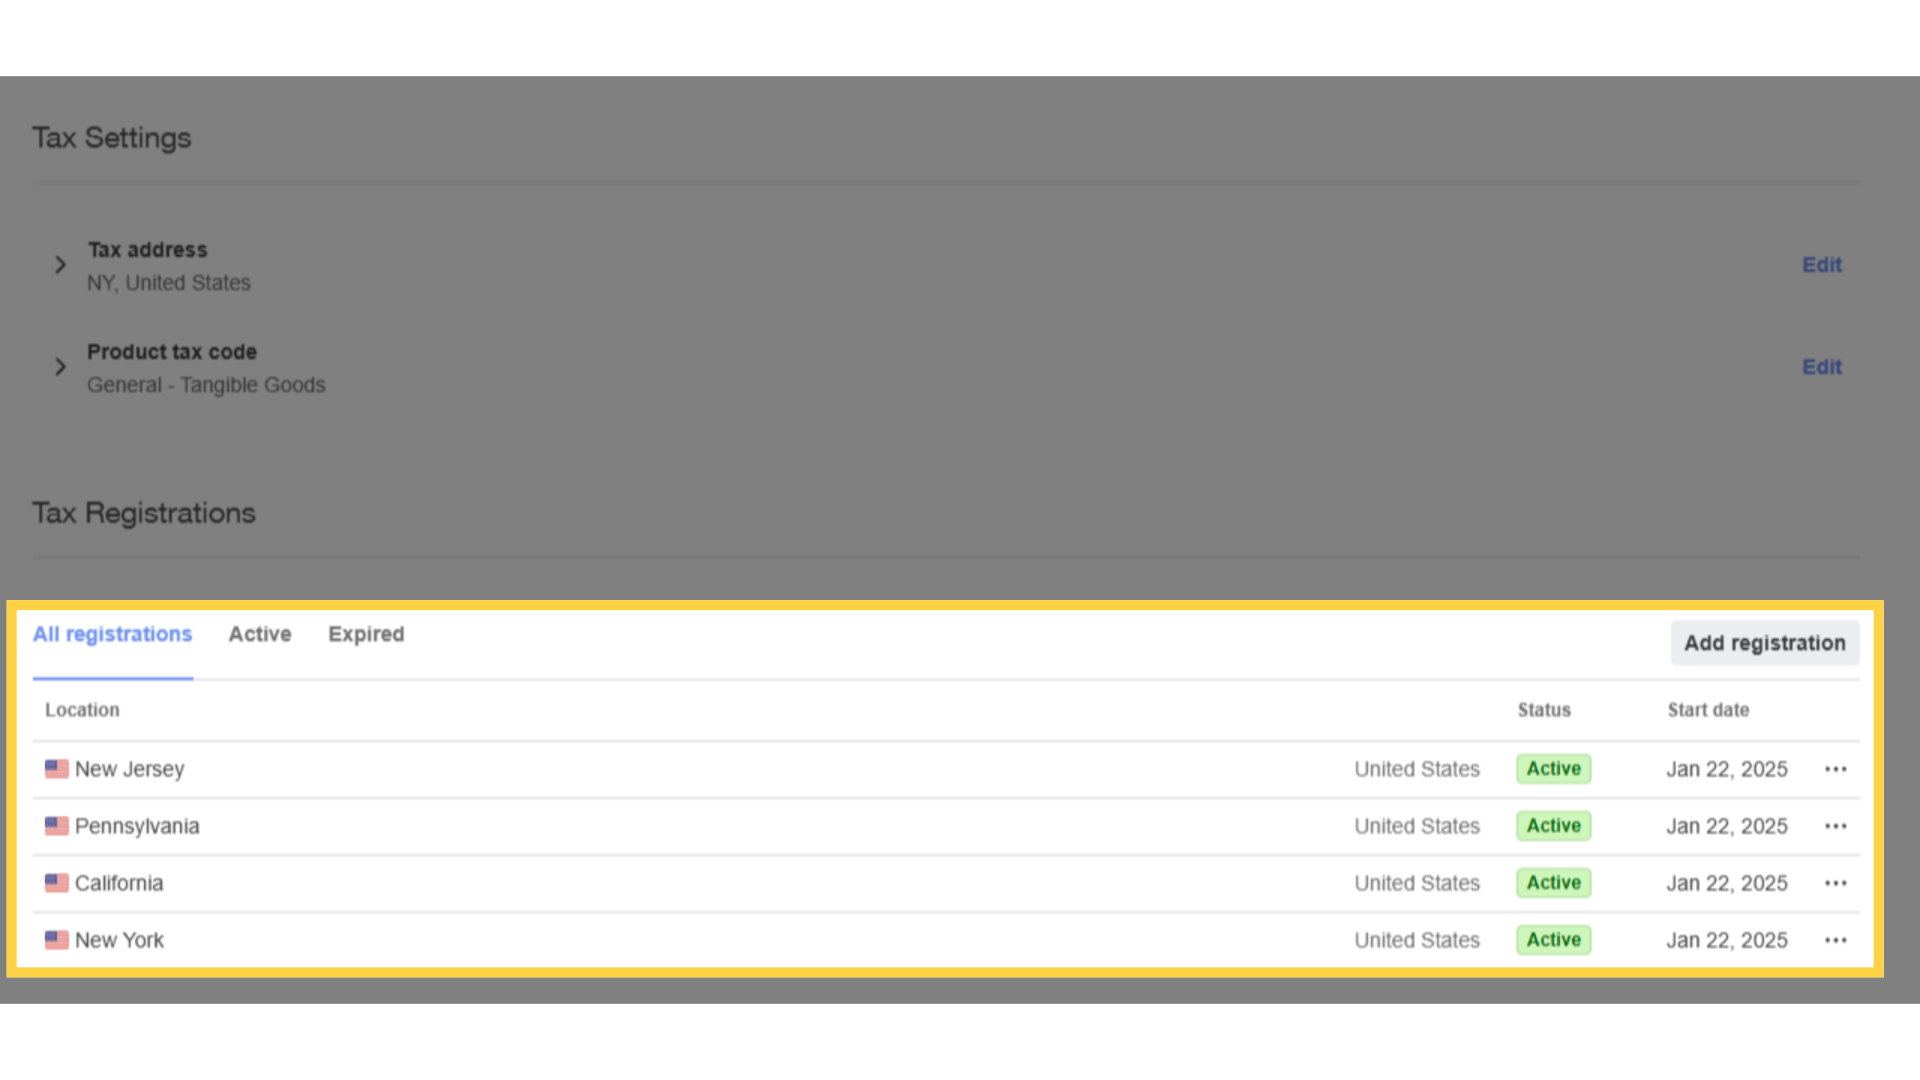
Task: Click the New York US flag icon
Action: pyautogui.click(x=55, y=939)
